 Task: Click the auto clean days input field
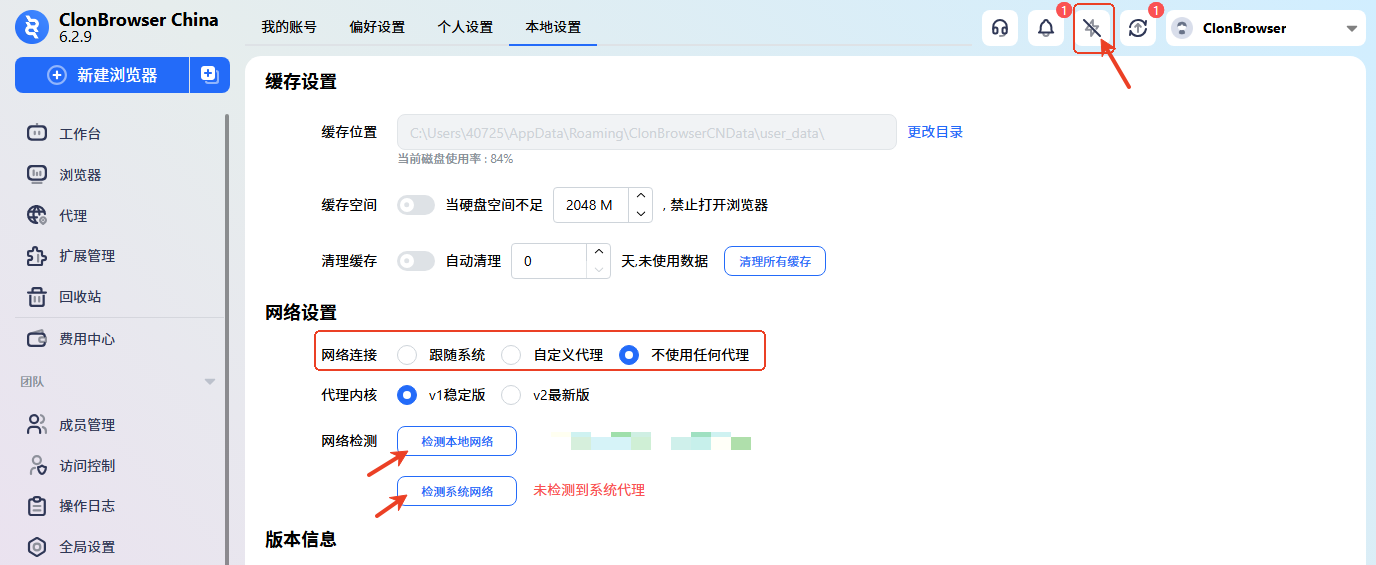click(x=549, y=261)
